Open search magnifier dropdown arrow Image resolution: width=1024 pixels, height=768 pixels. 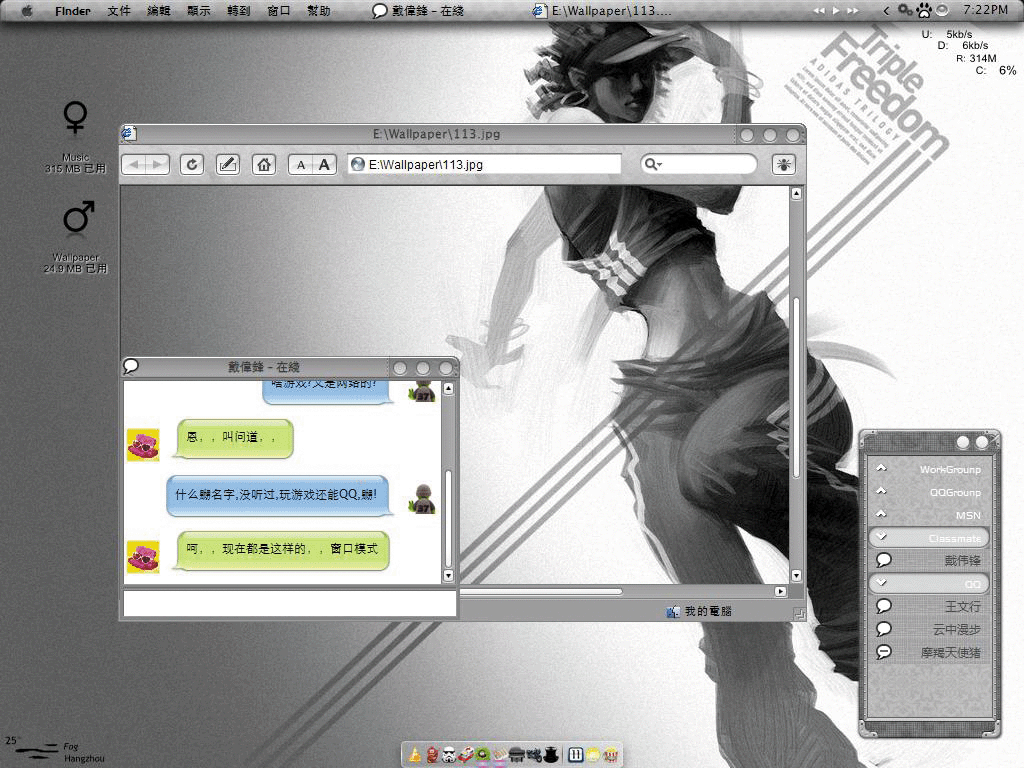point(660,165)
